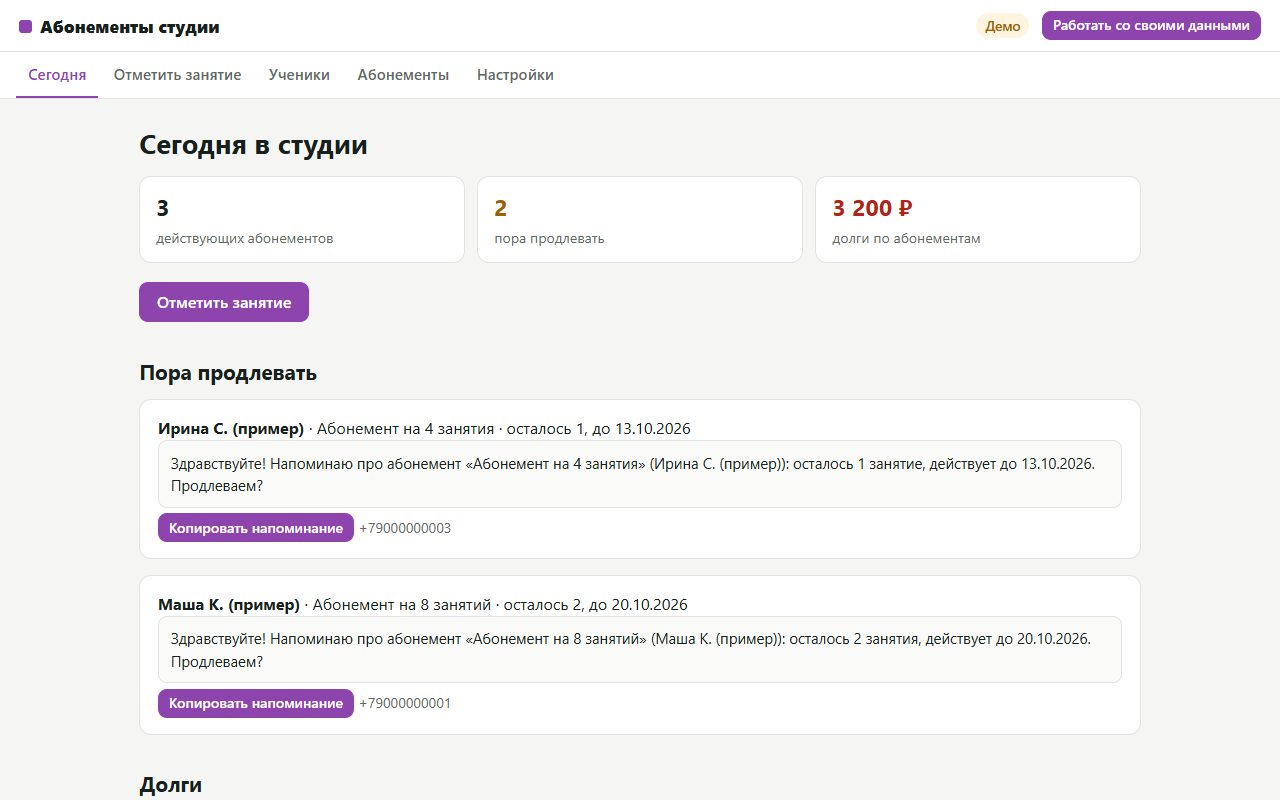Click the Долги section heading
The height and width of the screenshot is (800, 1280).
pos(171,785)
